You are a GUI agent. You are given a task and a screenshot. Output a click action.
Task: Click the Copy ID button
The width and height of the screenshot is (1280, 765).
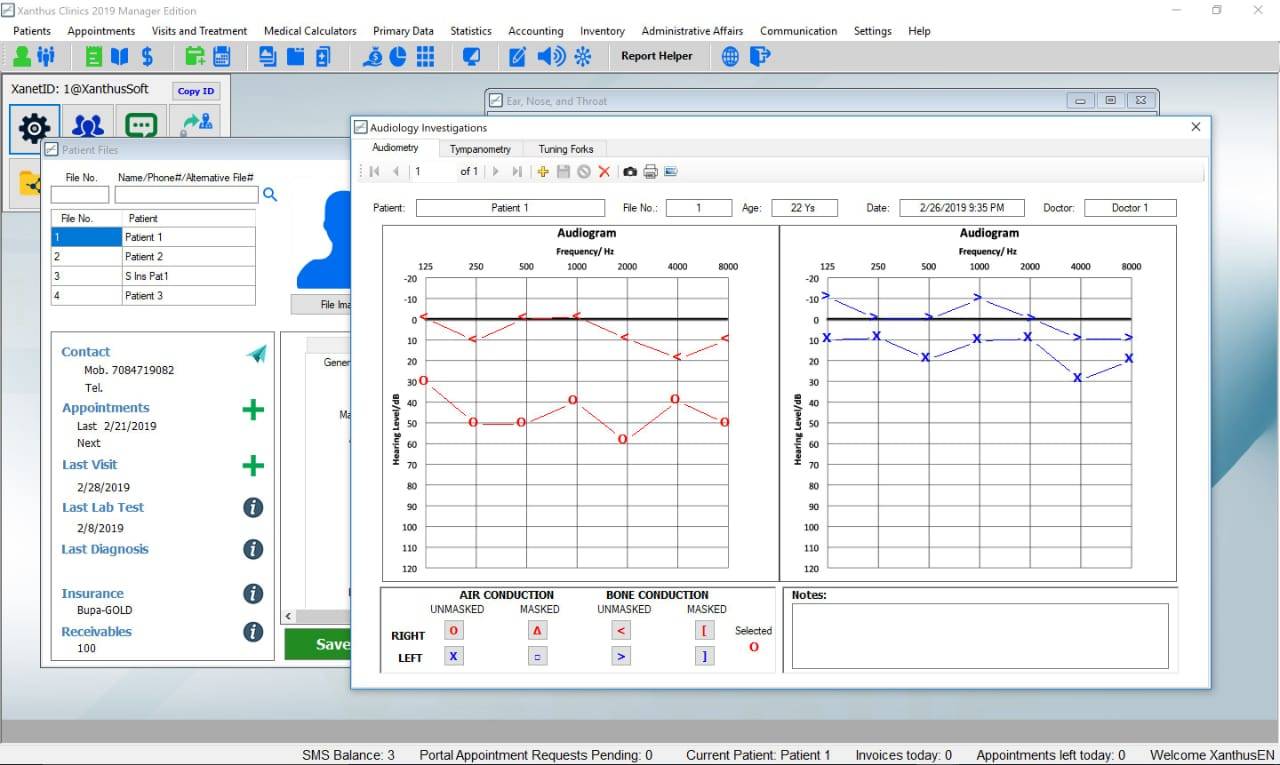(196, 91)
